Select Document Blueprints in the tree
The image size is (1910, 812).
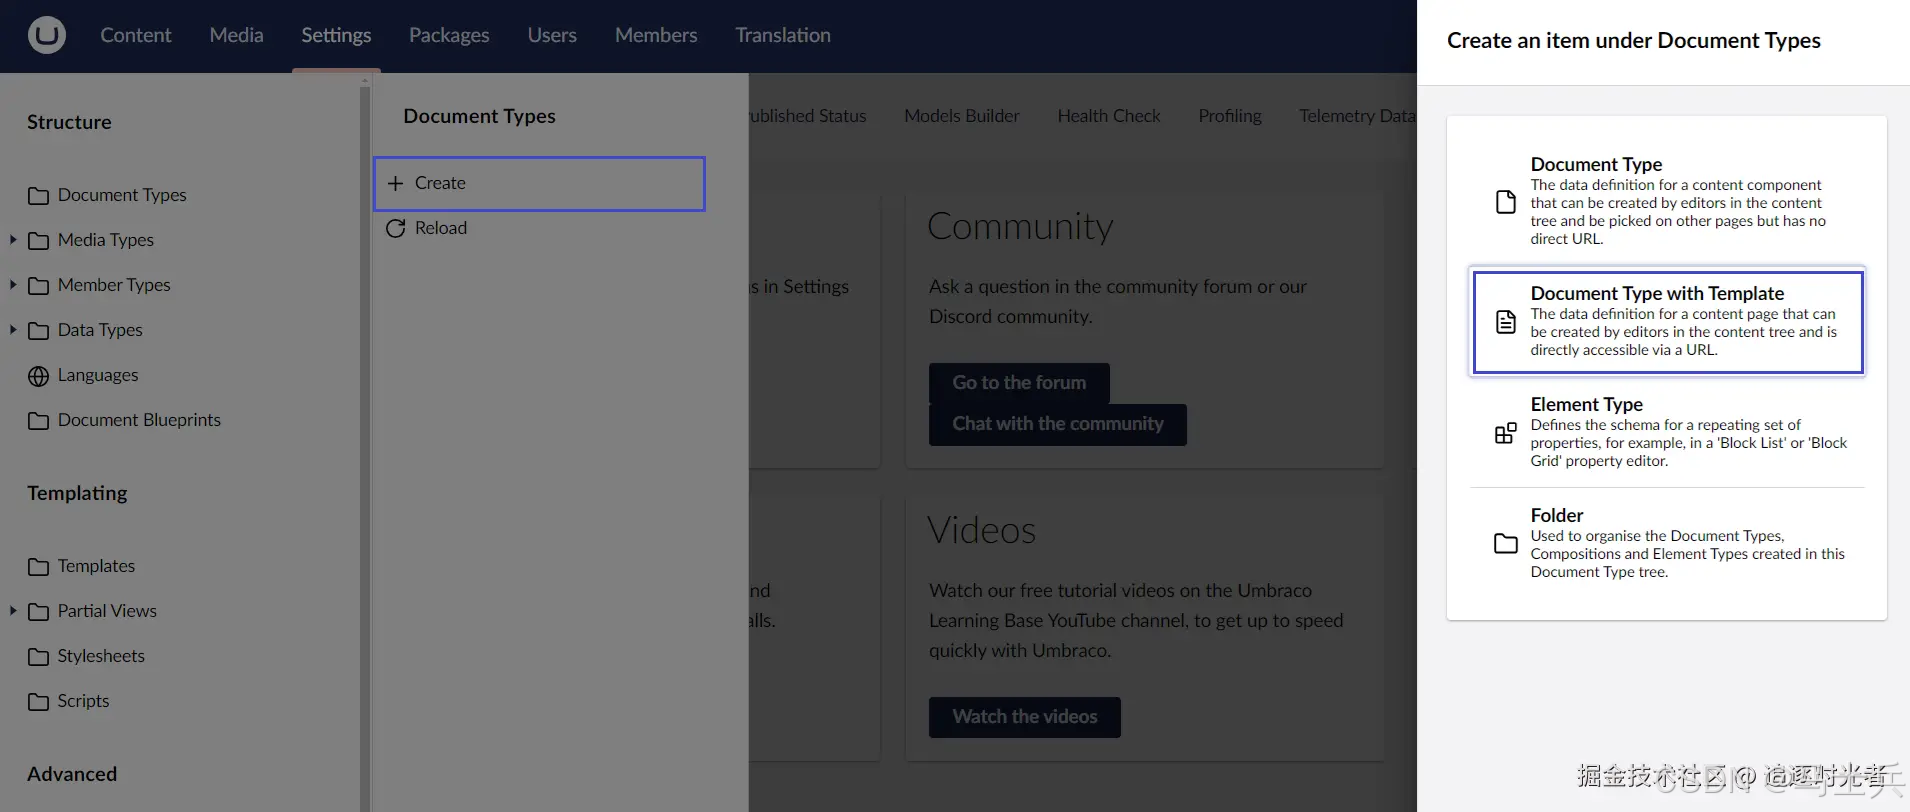(x=139, y=420)
